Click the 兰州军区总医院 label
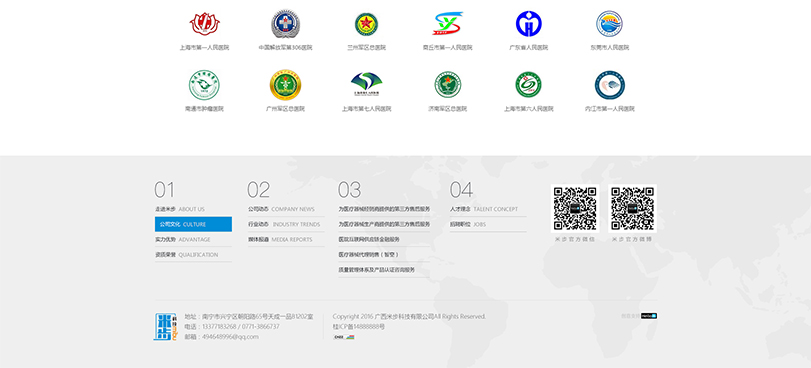The image size is (811, 368). [x=366, y=48]
